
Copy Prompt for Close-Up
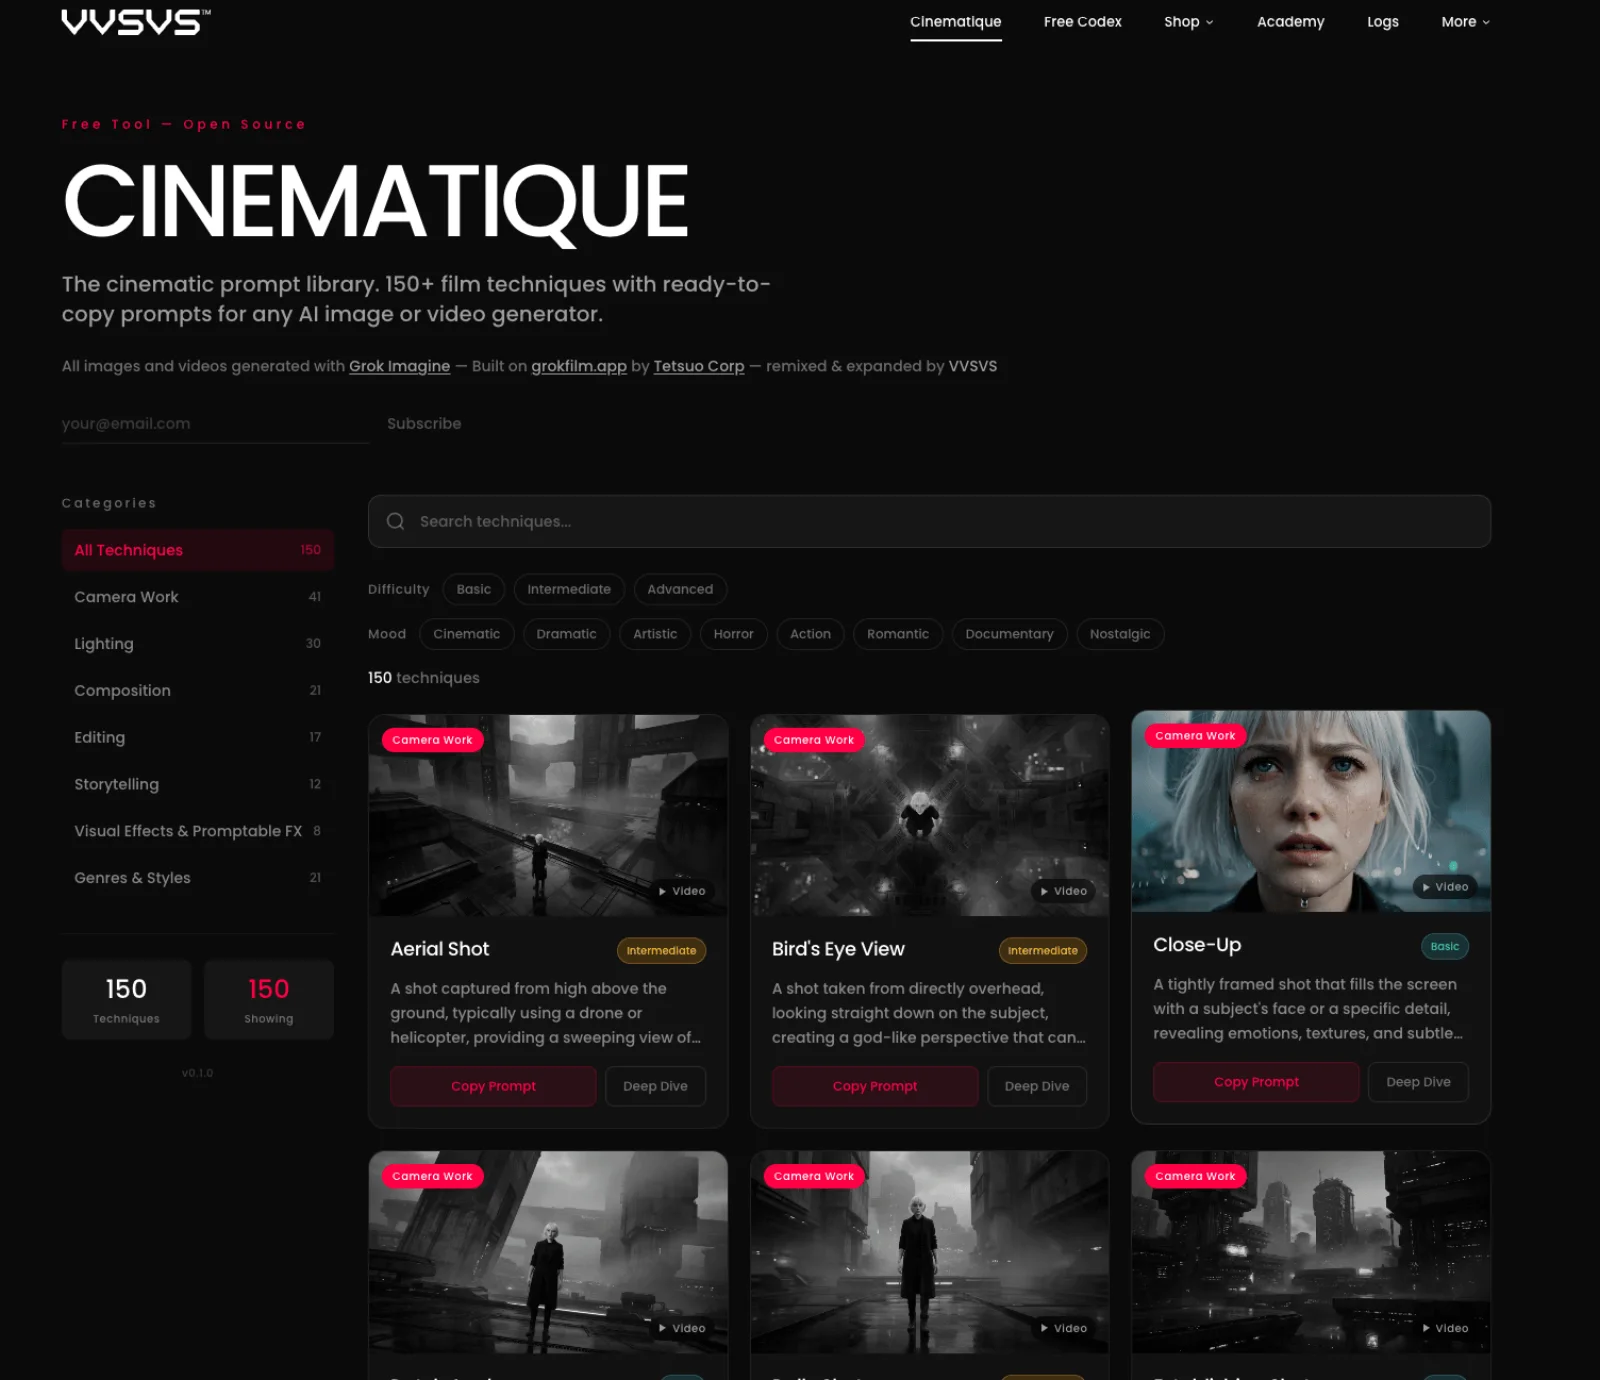[1256, 1082]
